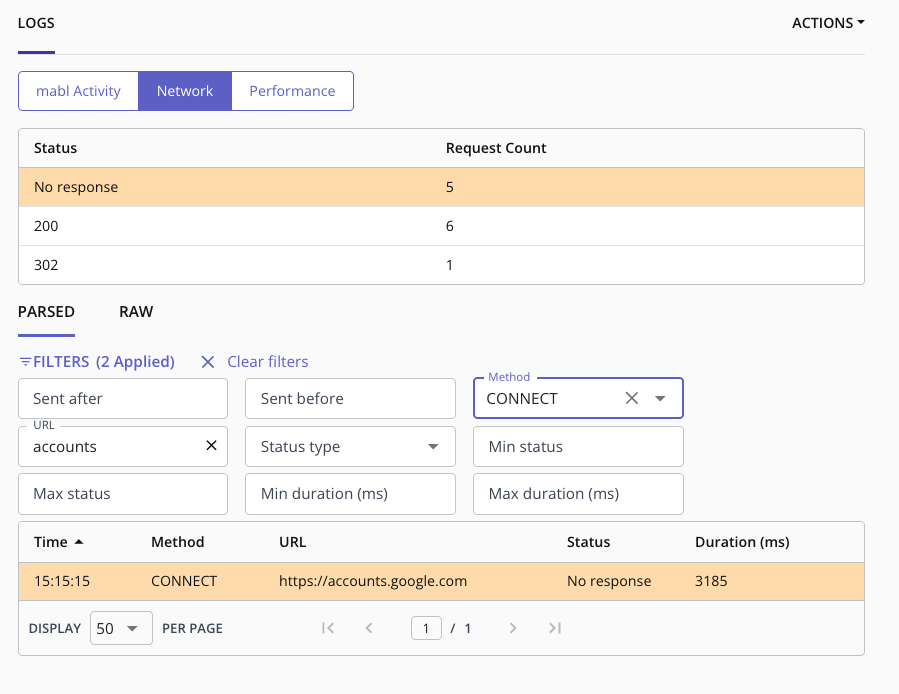Open the Display per page dropdown
Screen dimensions: 899x694
point(120,628)
